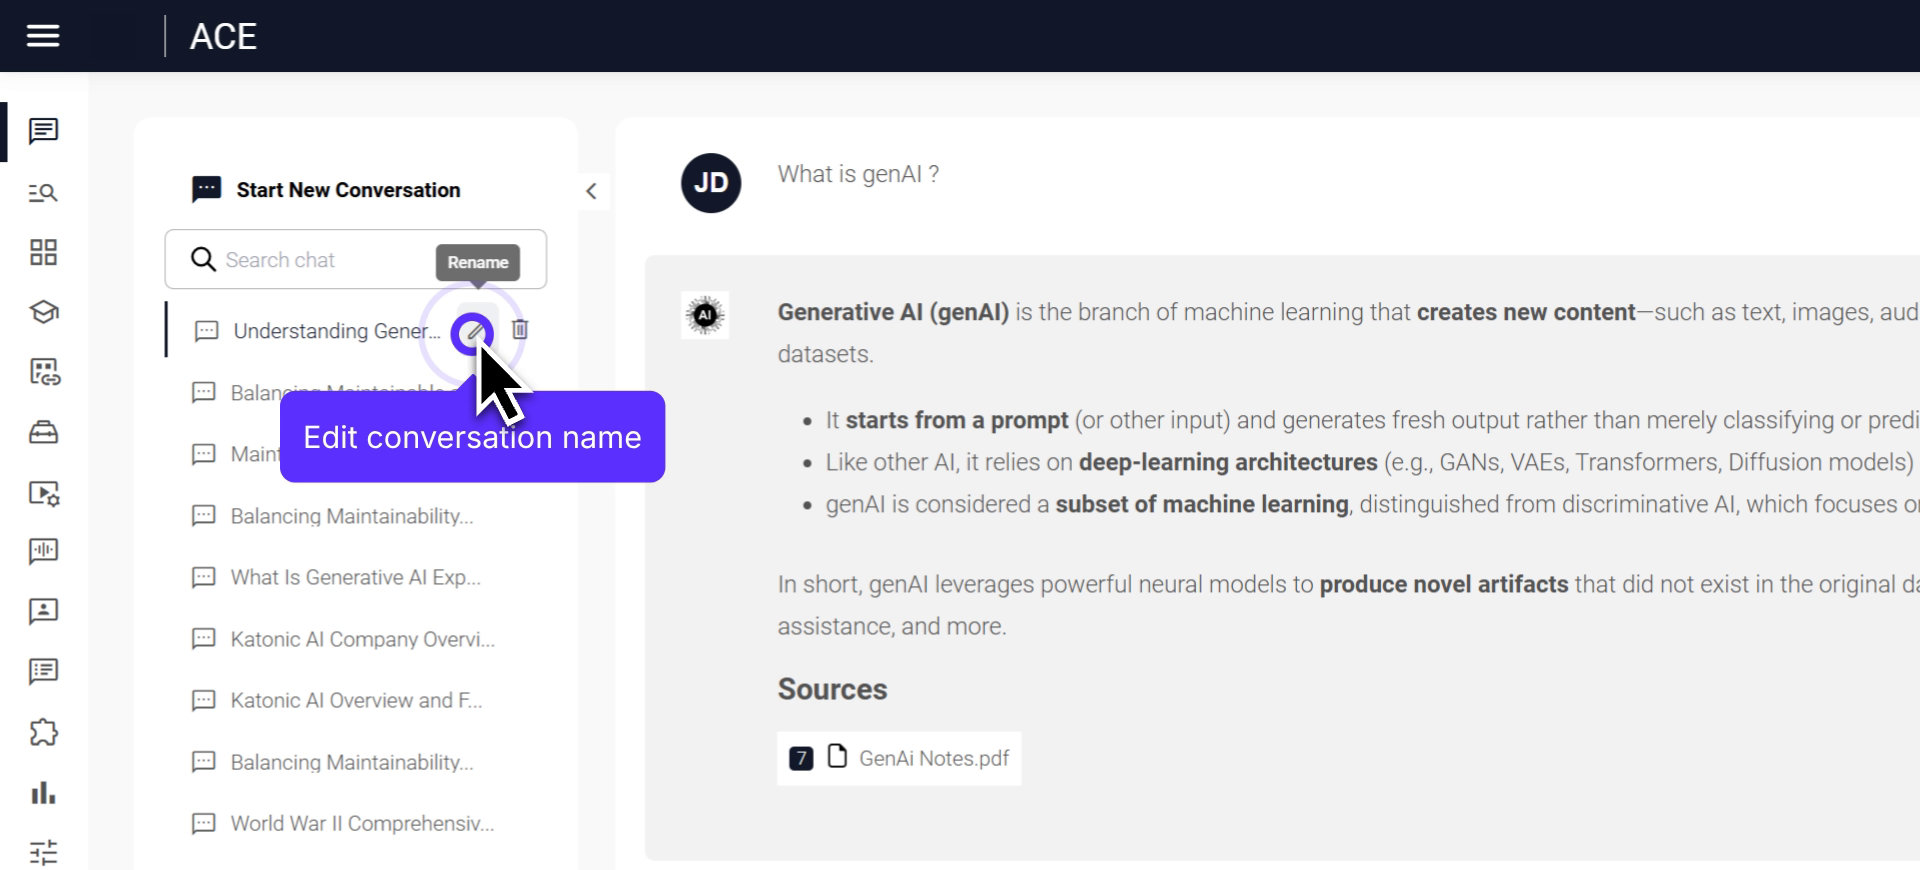Open the bar chart analytics icon
The height and width of the screenshot is (870, 1920).
[43, 792]
